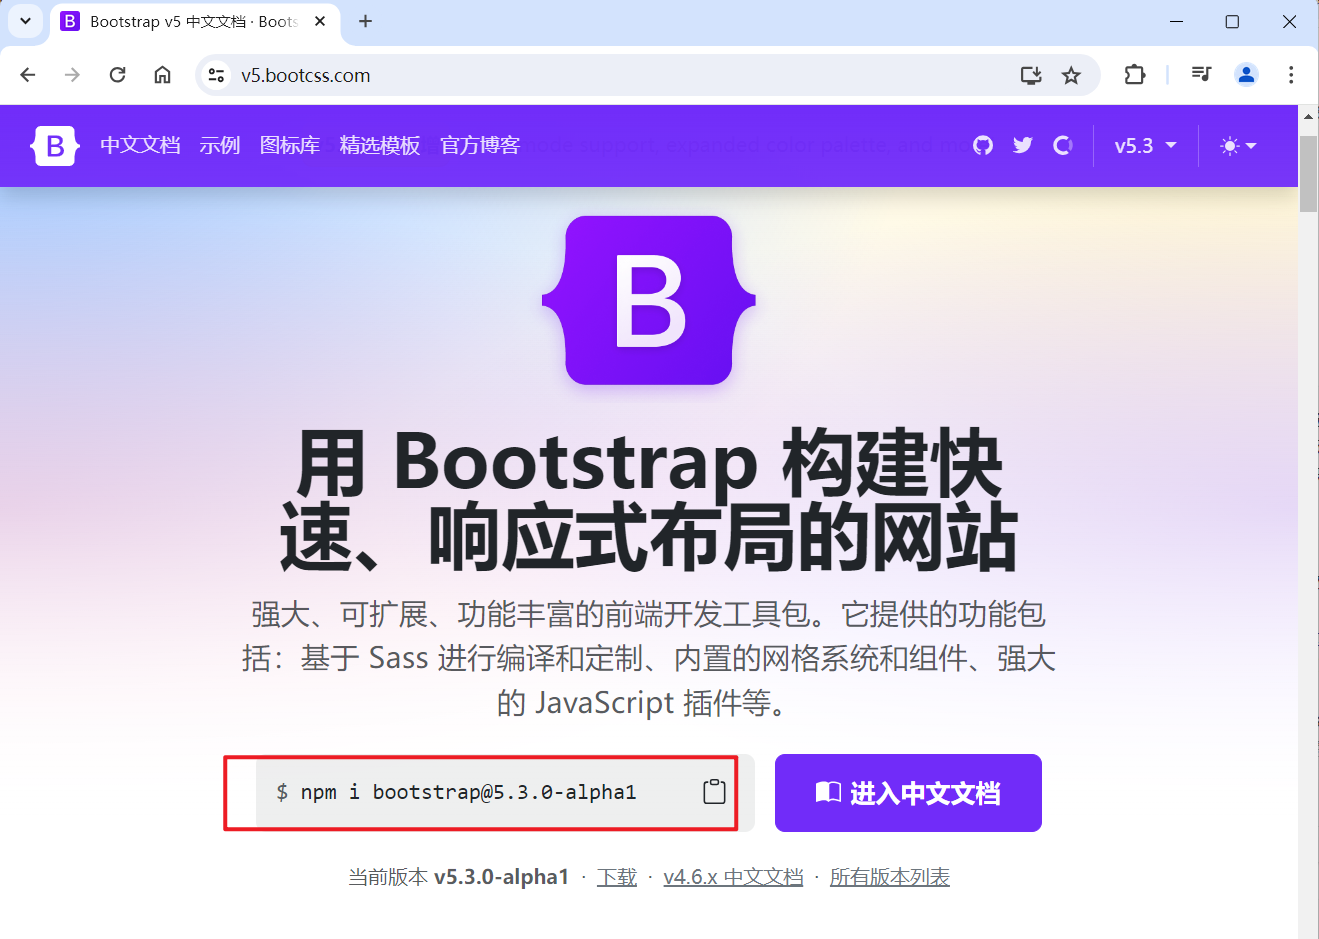Expand the light/dark theme dropdown
This screenshot has width=1319, height=939.
click(1238, 146)
